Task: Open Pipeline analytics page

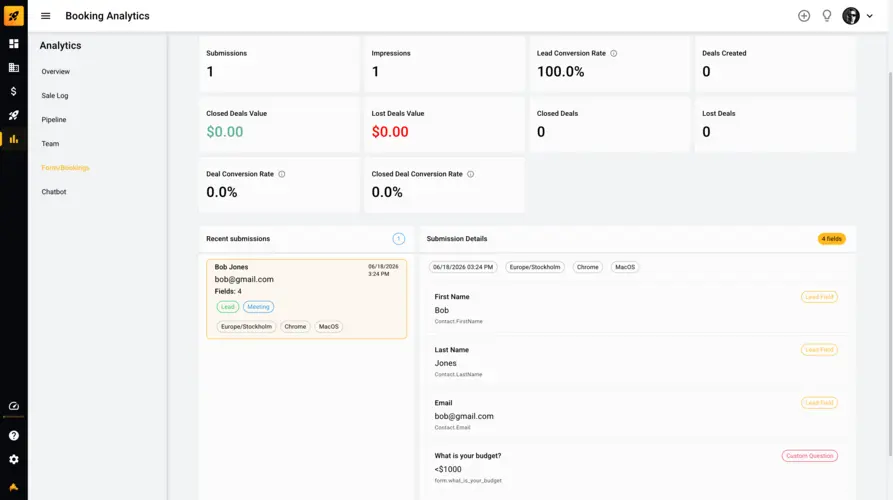Action: (x=54, y=120)
